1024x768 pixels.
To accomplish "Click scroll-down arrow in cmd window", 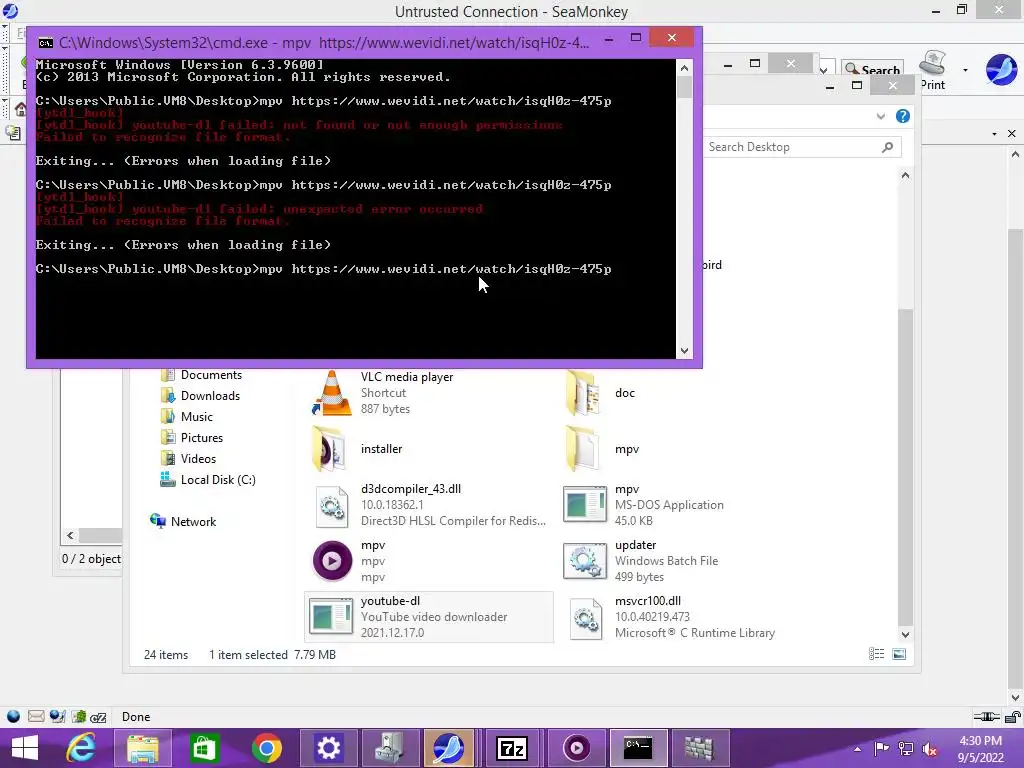I will pos(684,351).
